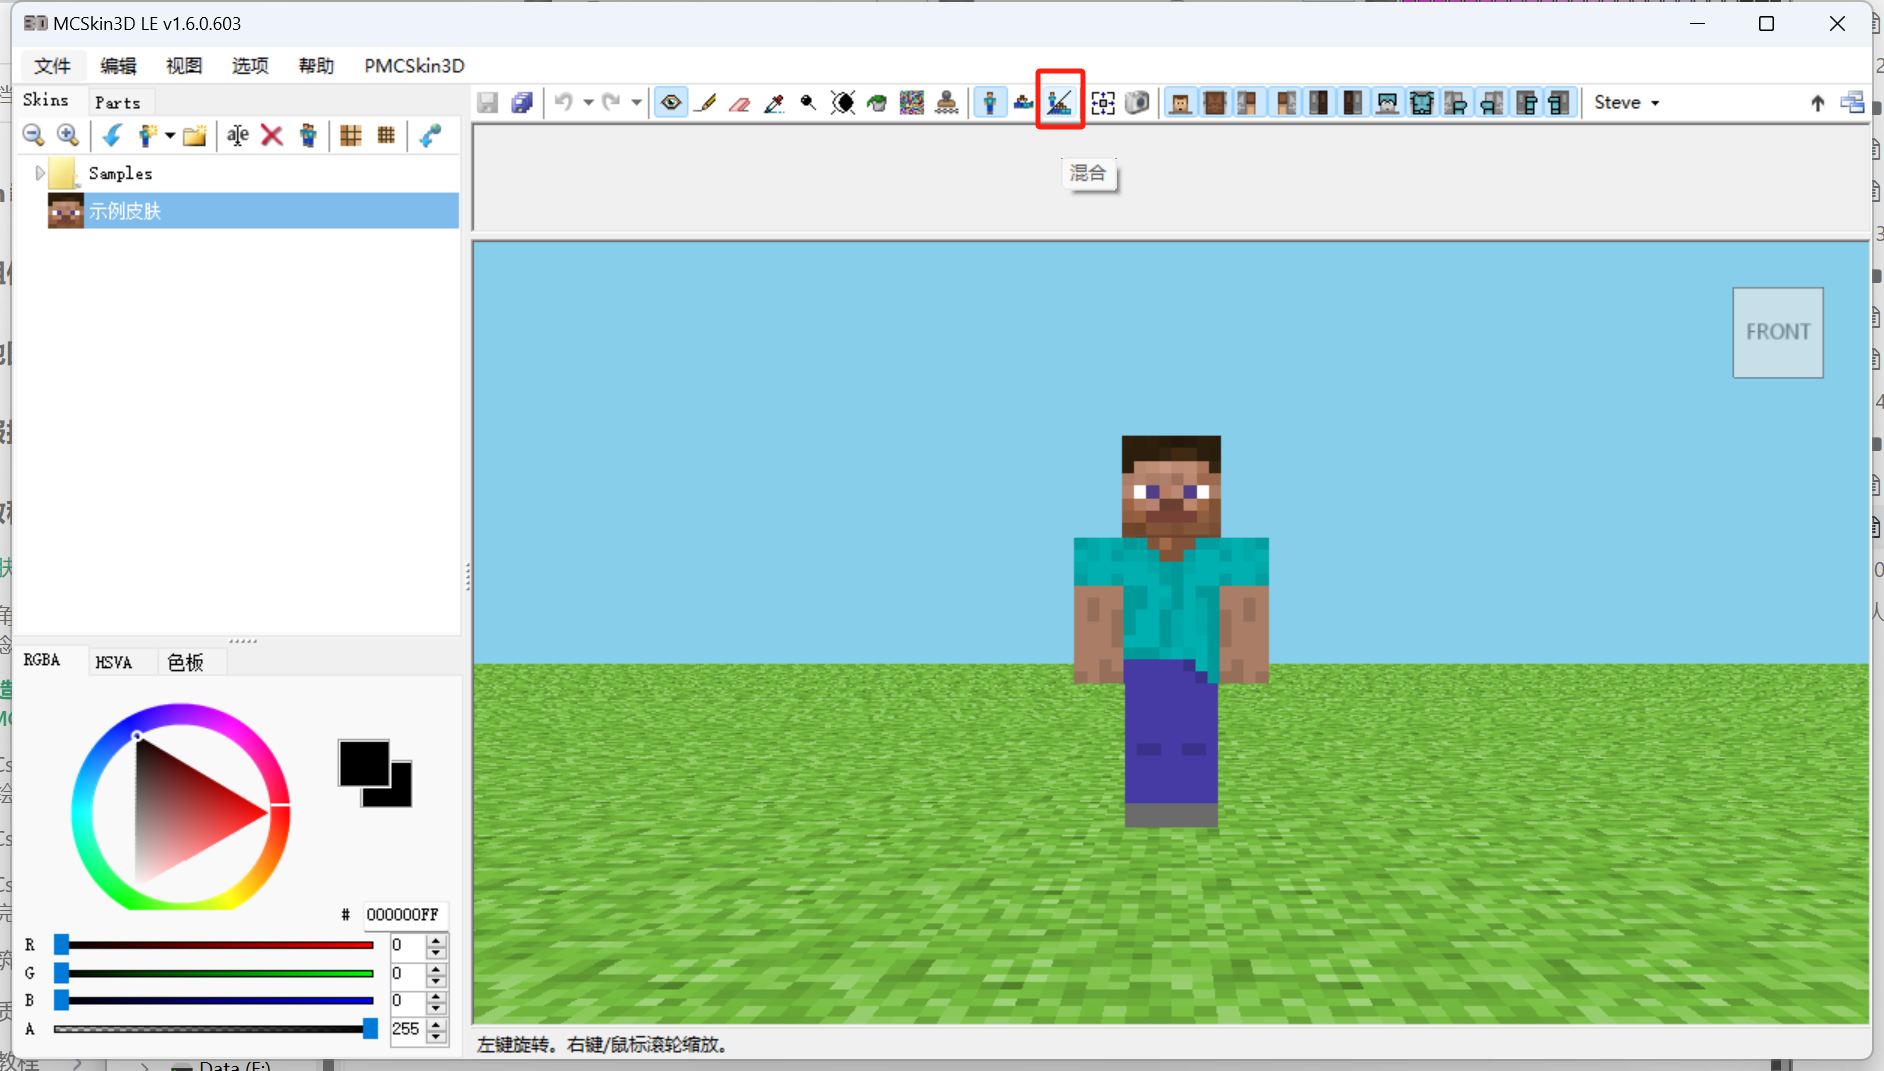Click the fetch skin from web icon

[430, 135]
